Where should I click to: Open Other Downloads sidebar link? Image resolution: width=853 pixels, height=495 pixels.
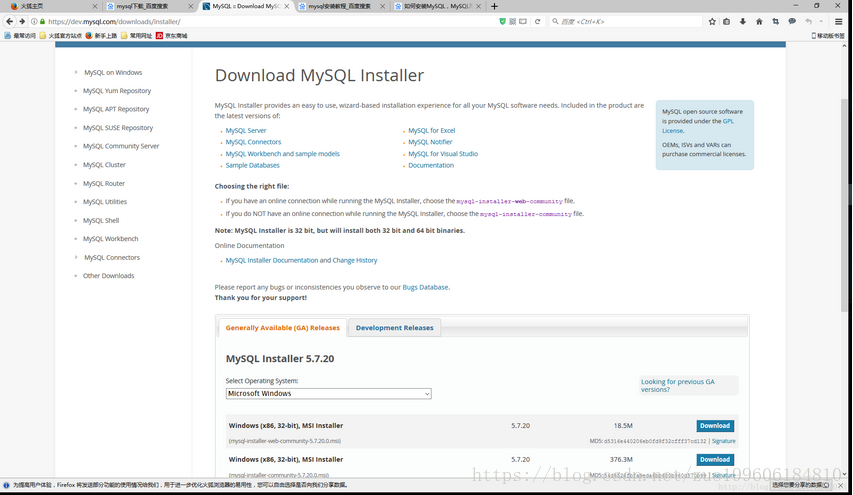[x=108, y=276]
